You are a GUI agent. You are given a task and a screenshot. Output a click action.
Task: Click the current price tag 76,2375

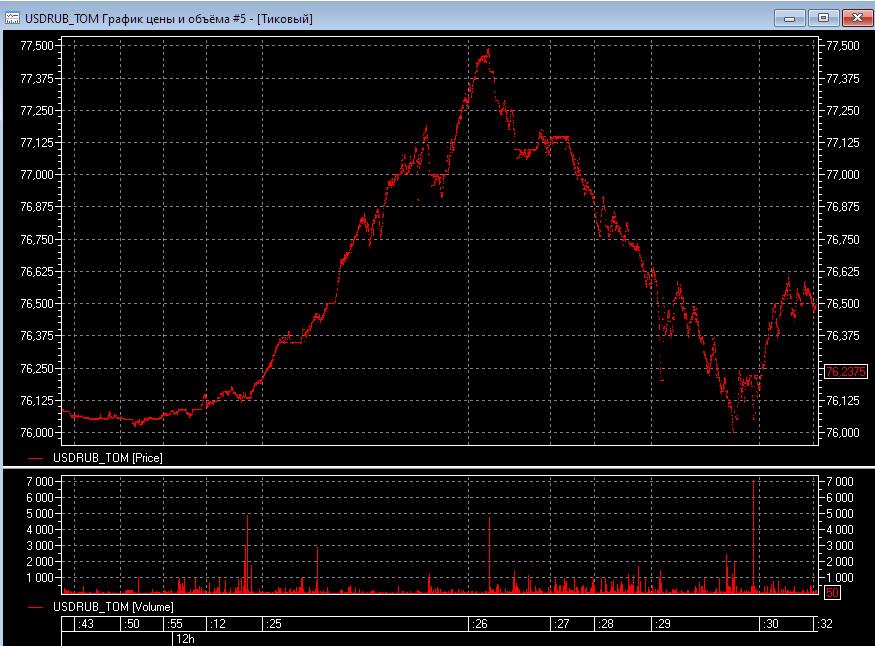click(844, 372)
